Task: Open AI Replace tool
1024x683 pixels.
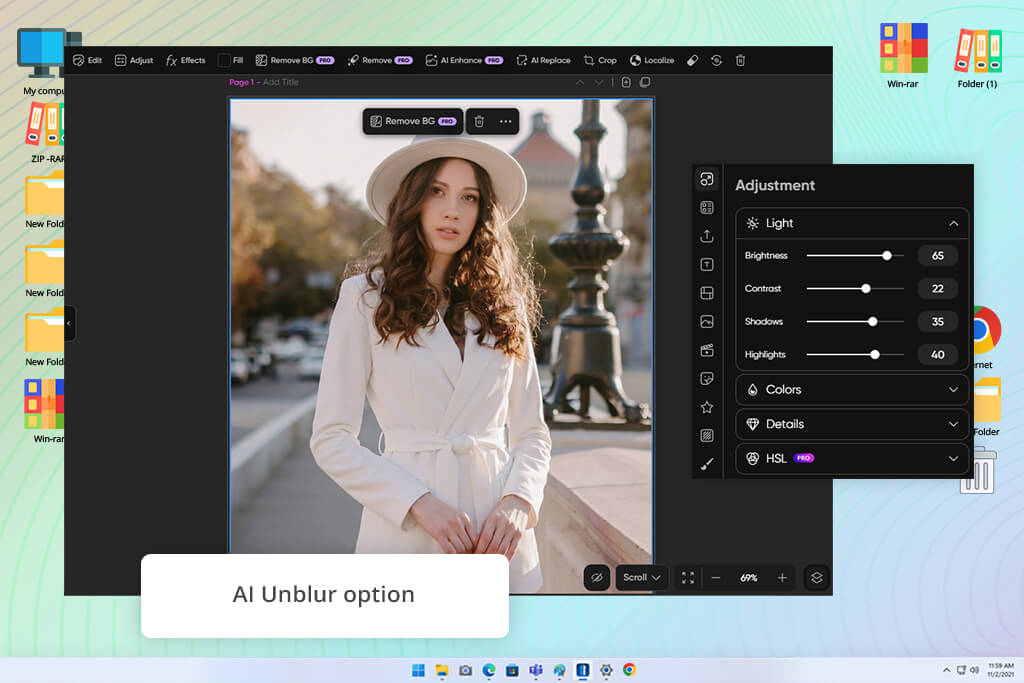Action: tap(543, 60)
